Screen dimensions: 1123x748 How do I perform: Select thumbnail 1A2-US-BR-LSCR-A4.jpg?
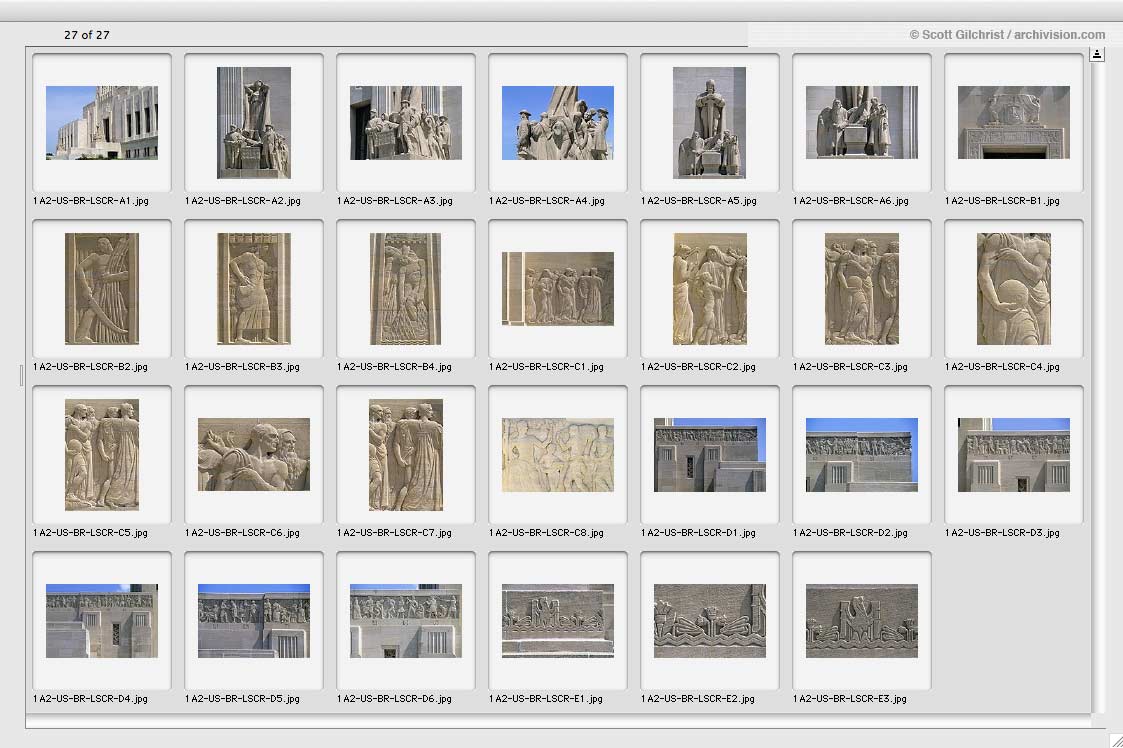pyautogui.click(x=557, y=123)
